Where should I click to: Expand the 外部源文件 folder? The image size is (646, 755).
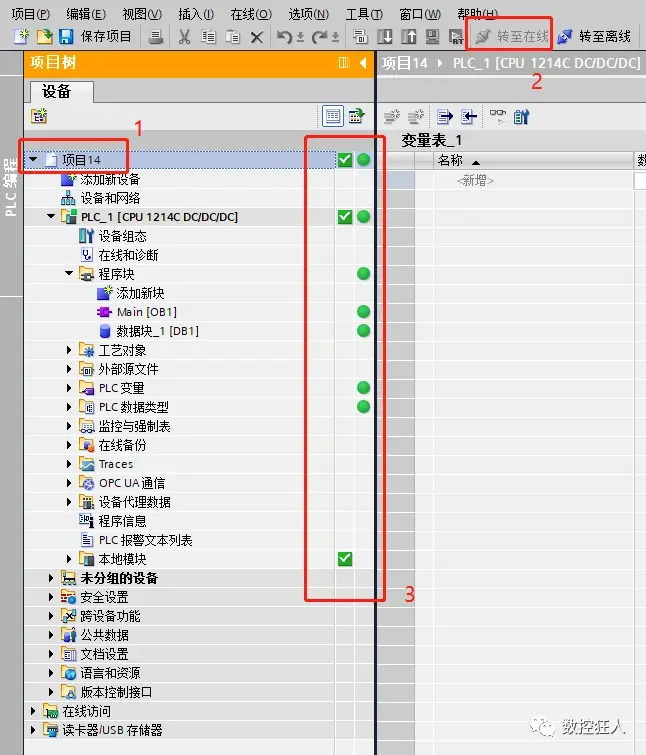click(69, 369)
